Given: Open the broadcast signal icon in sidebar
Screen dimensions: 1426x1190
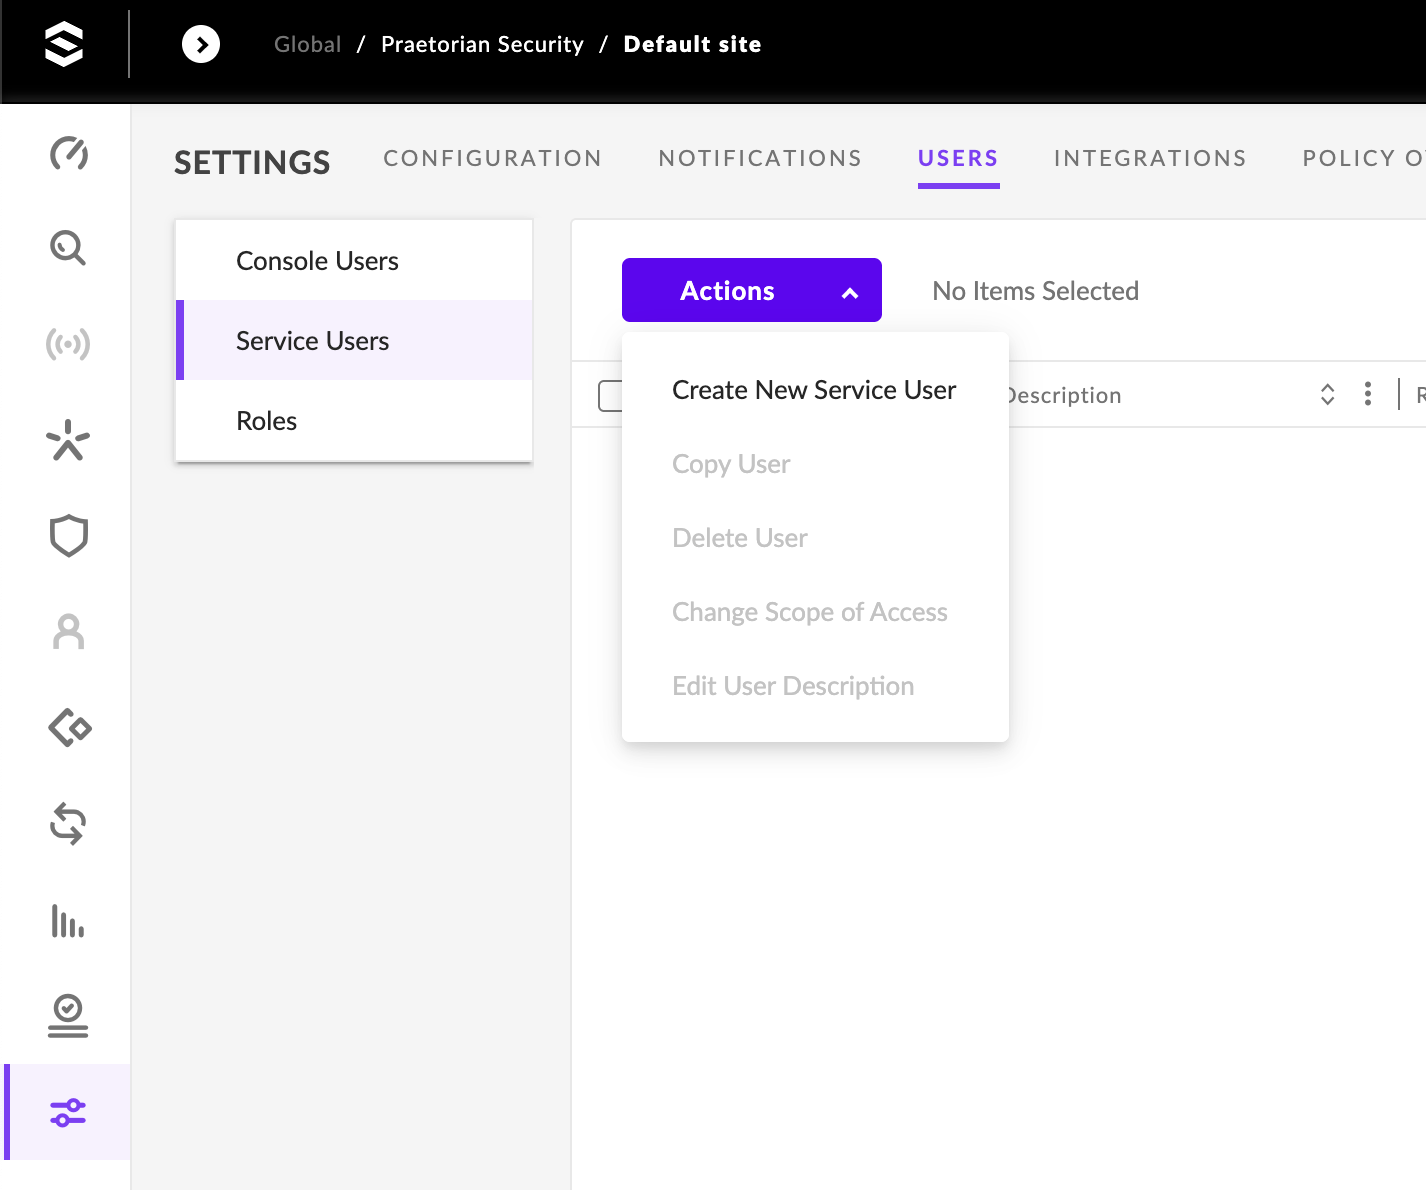Looking at the screenshot, I should [x=68, y=344].
